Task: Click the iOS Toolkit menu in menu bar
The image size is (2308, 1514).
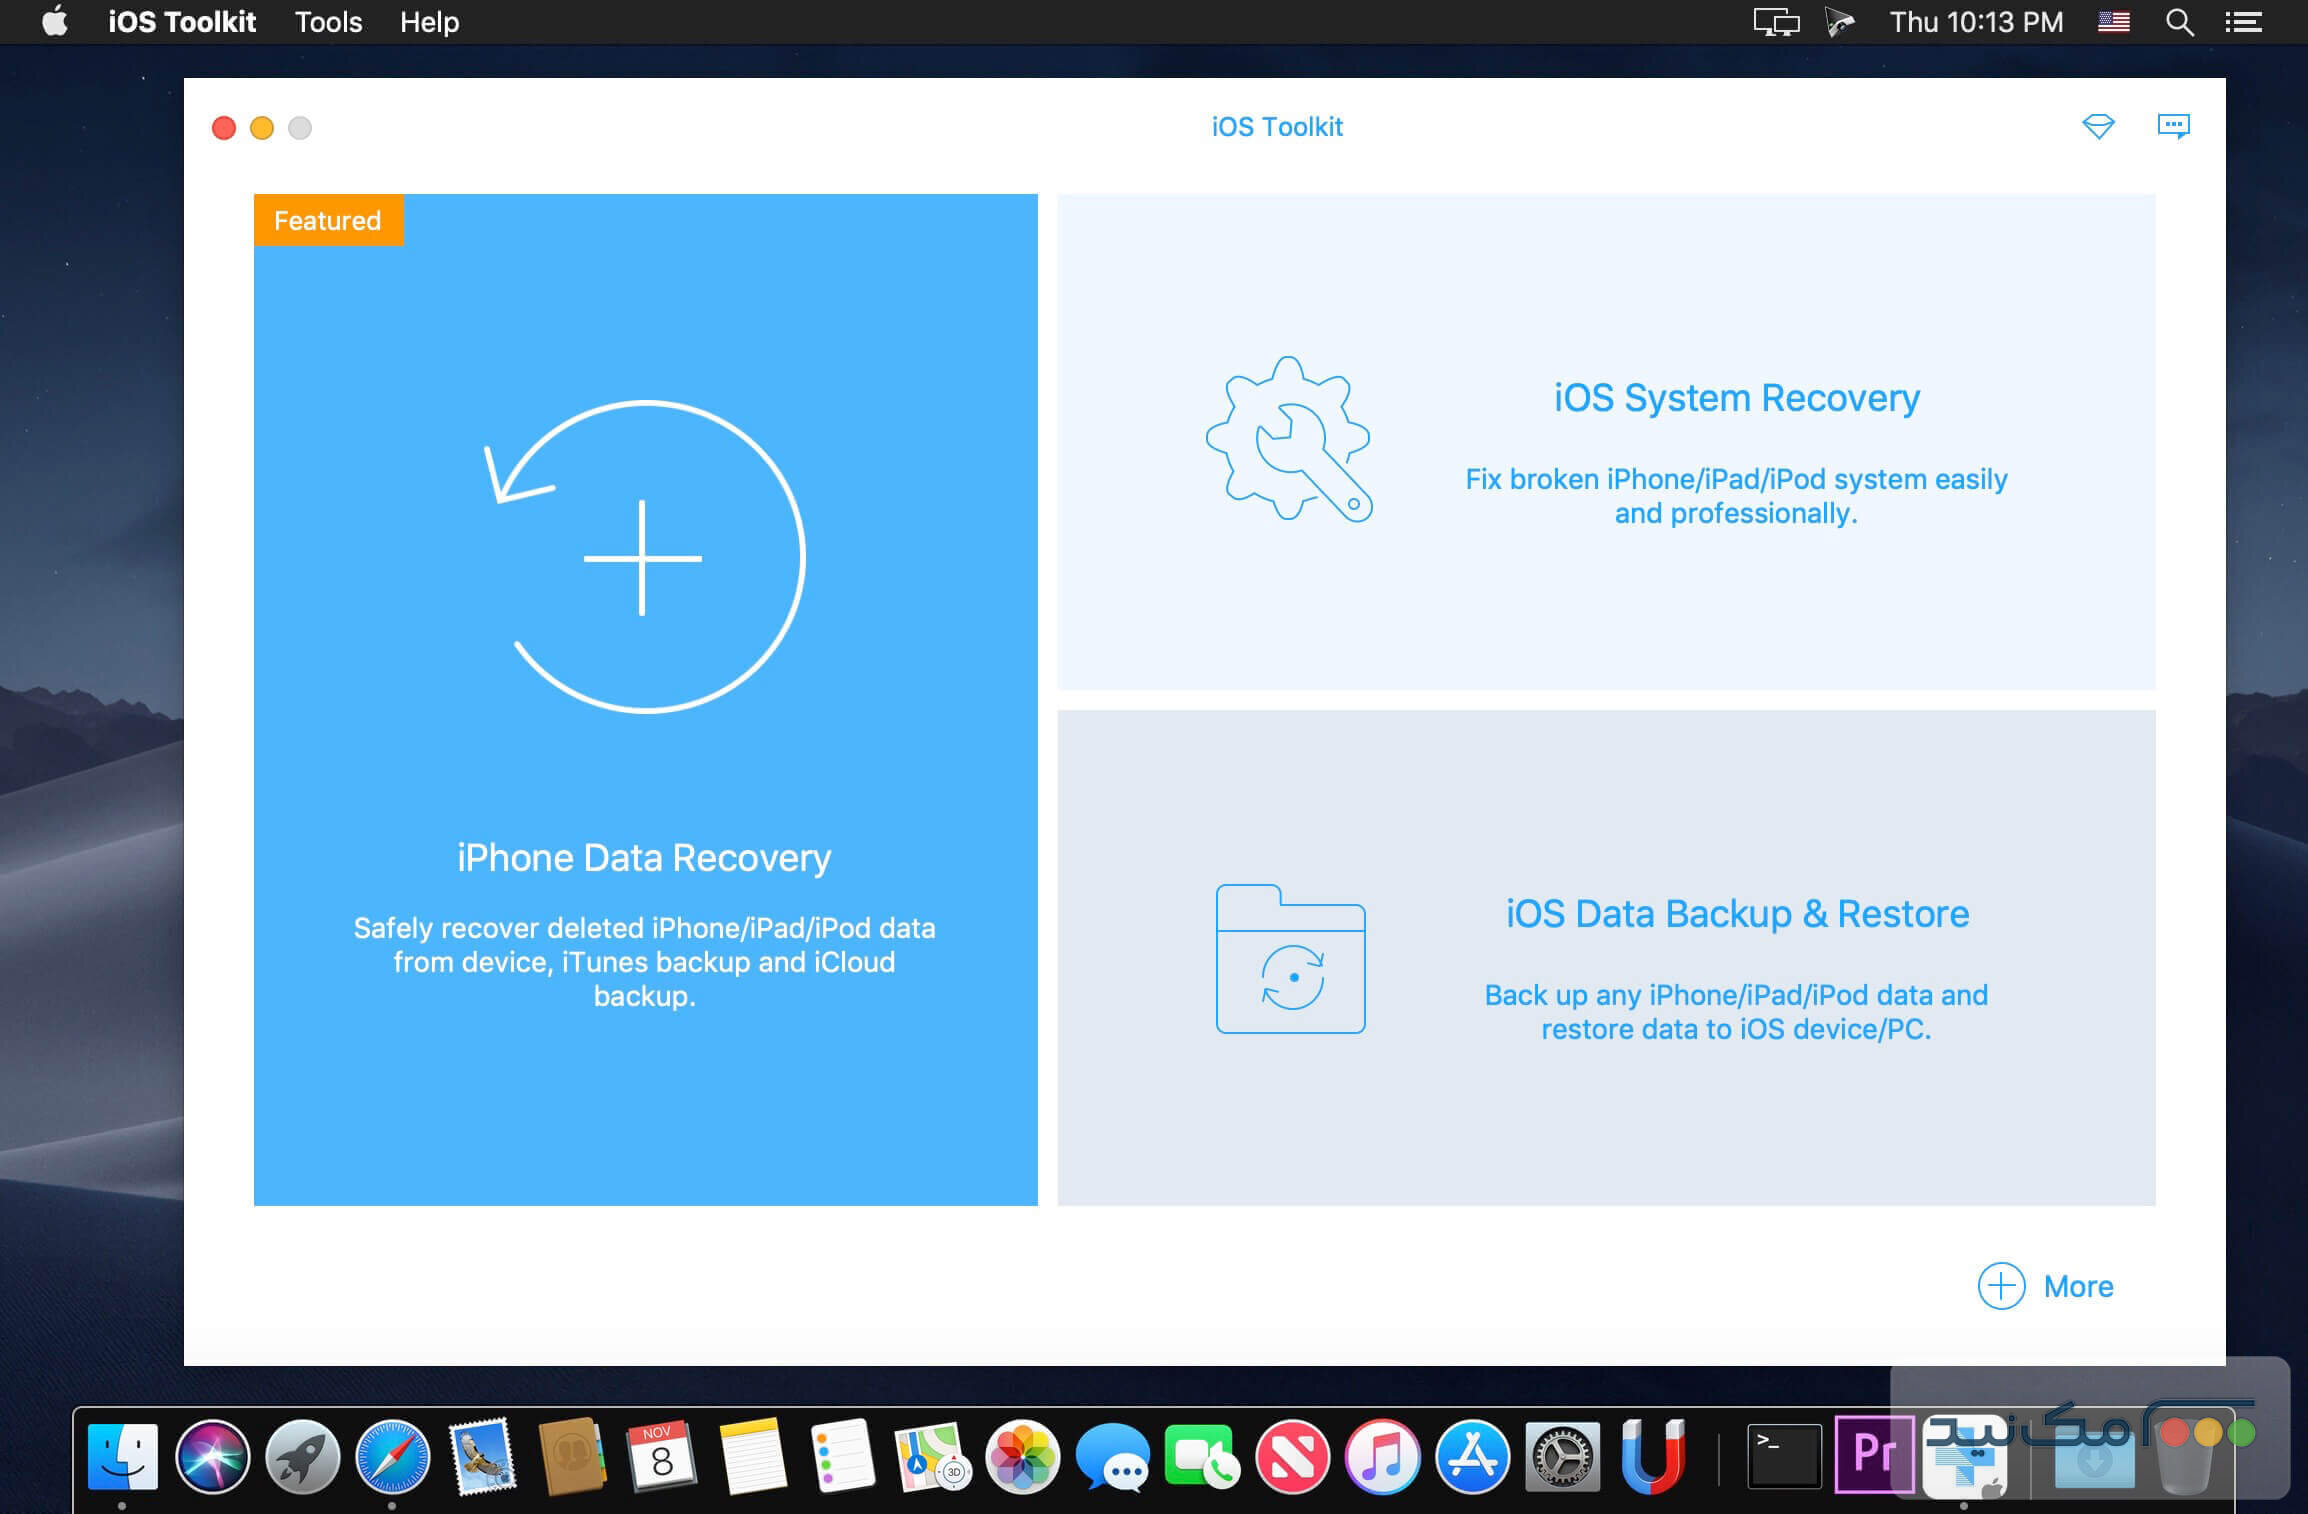Action: tap(182, 21)
